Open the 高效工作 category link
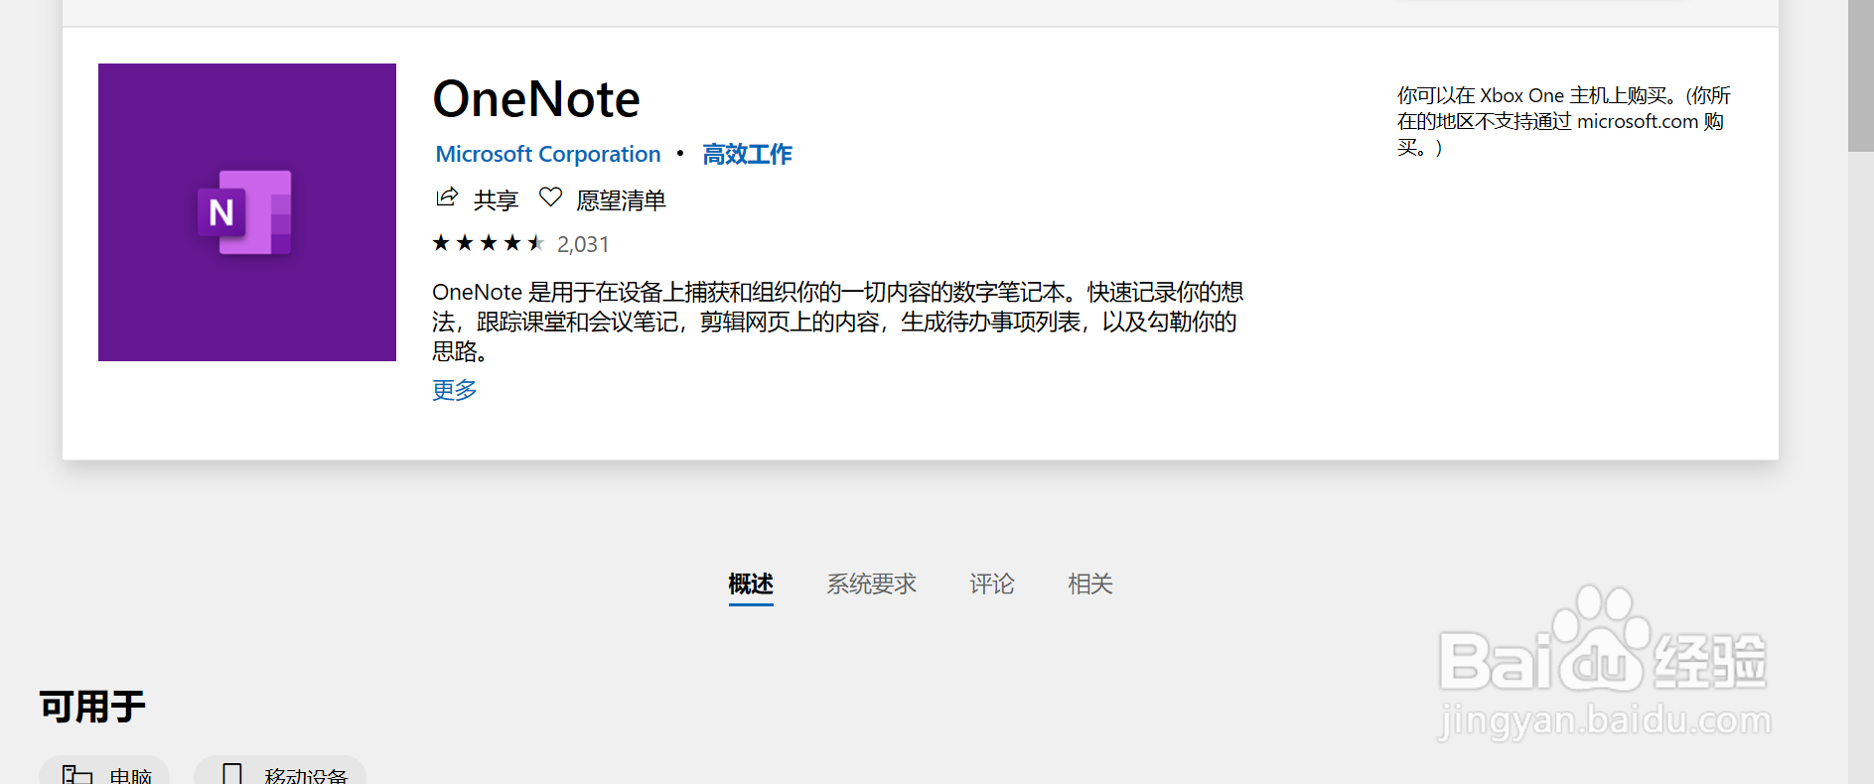This screenshot has height=784, width=1874. [x=747, y=154]
